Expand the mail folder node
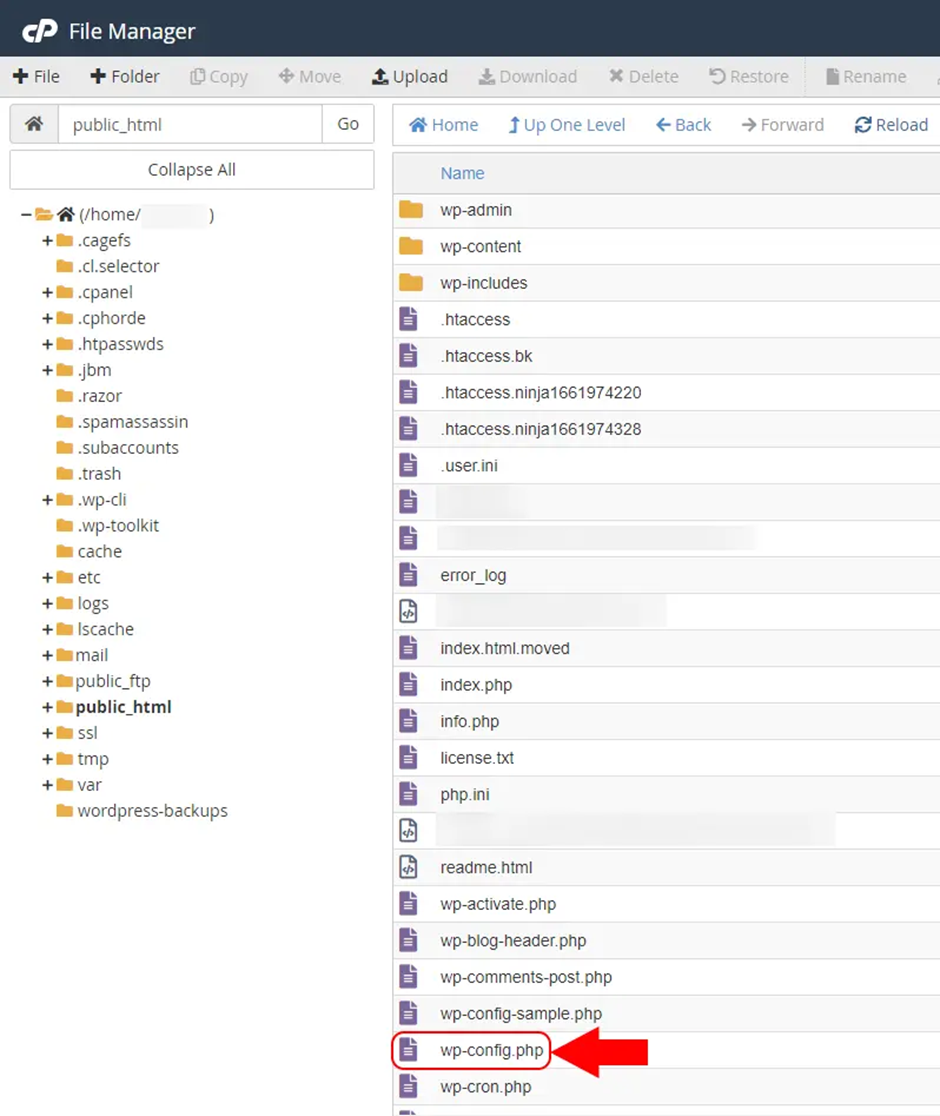Viewport: 940px width, 1116px height. pos(48,655)
